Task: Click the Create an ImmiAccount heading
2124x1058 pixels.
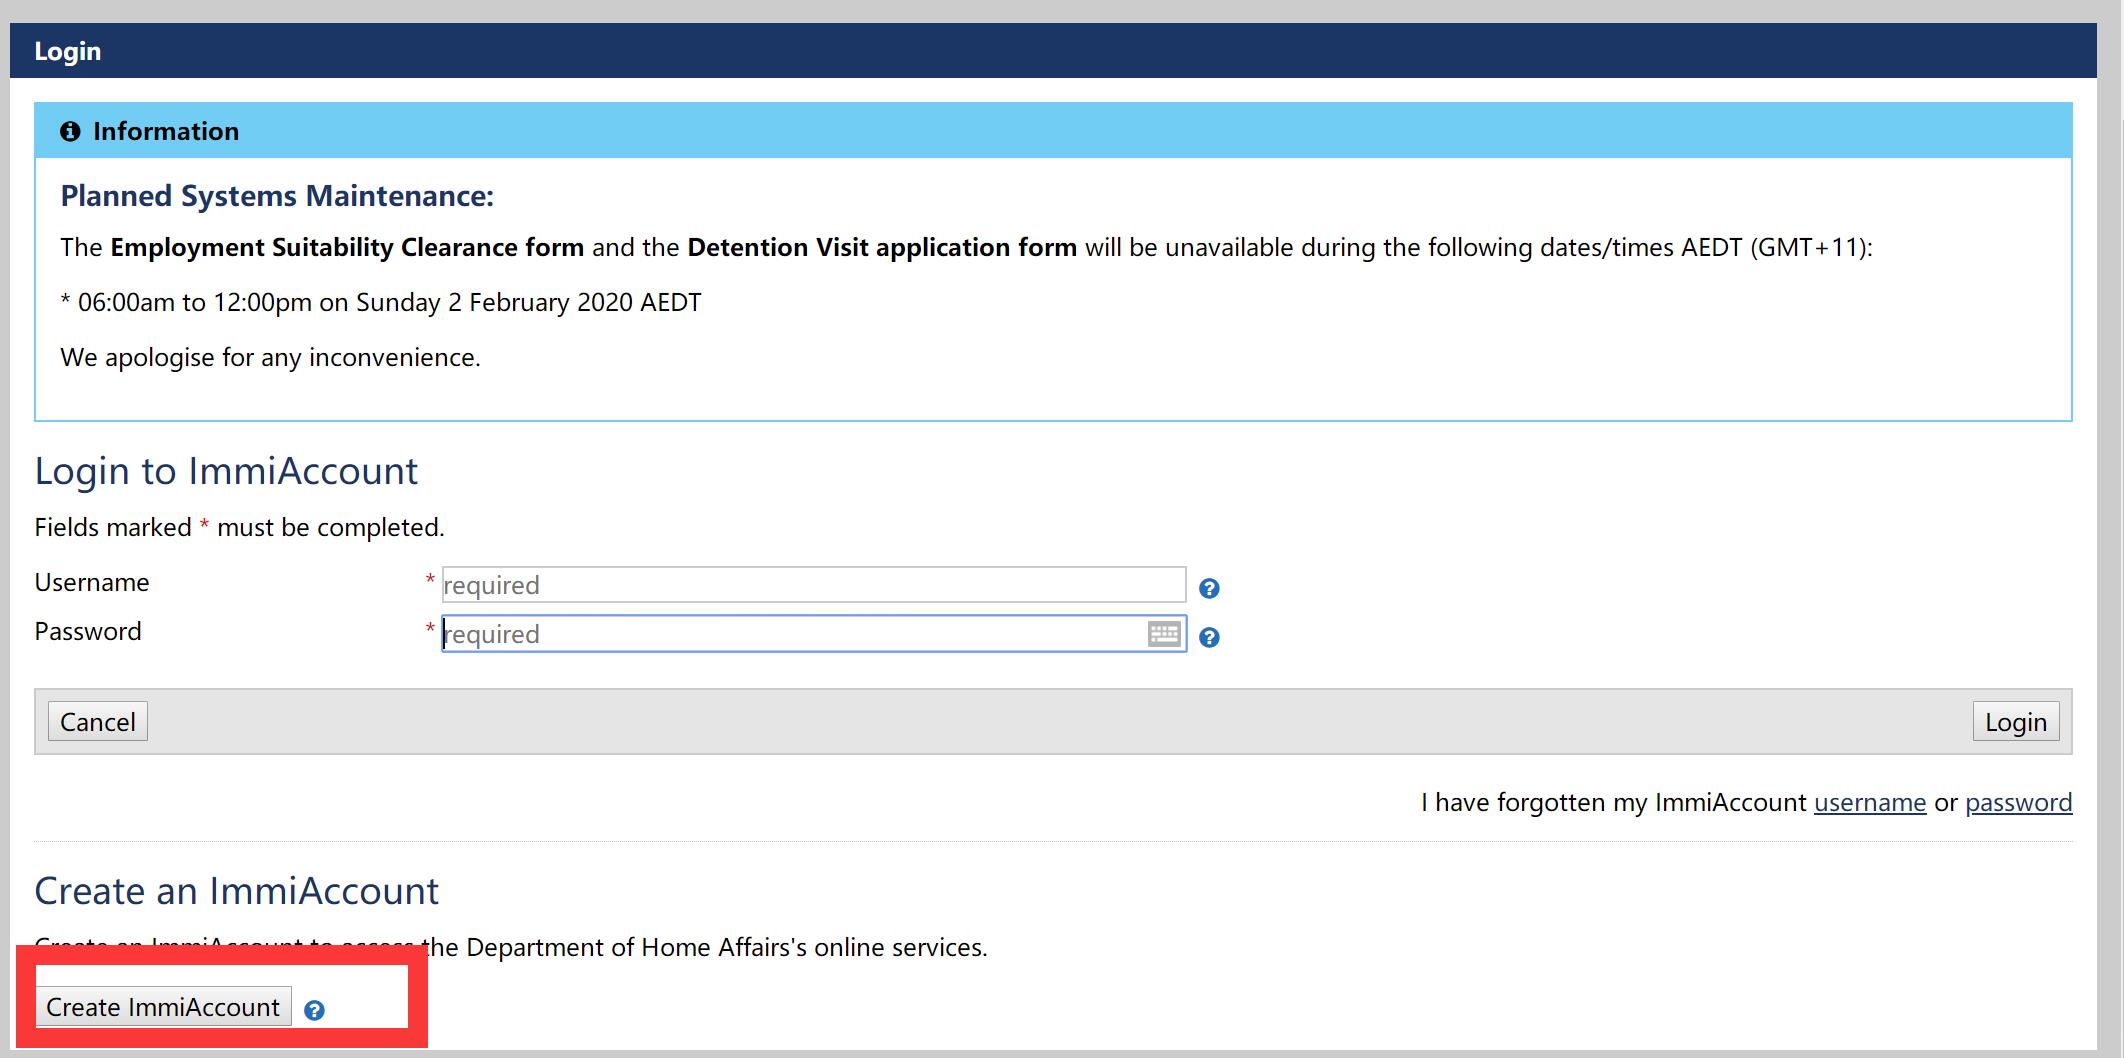Action: [x=237, y=891]
